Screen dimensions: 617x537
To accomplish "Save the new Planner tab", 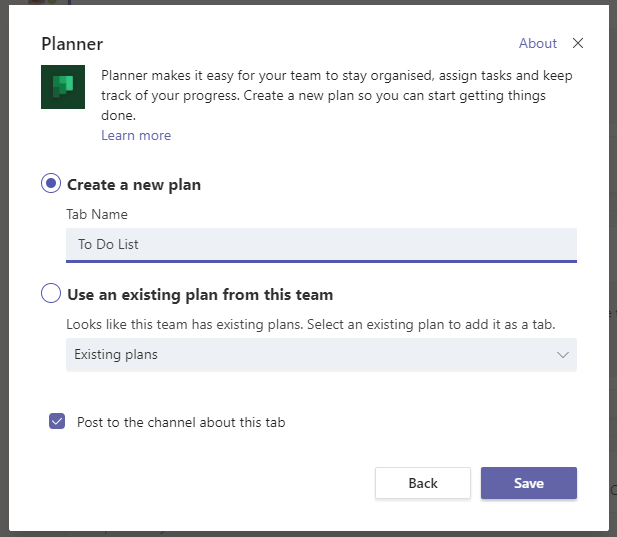I will click(x=529, y=483).
